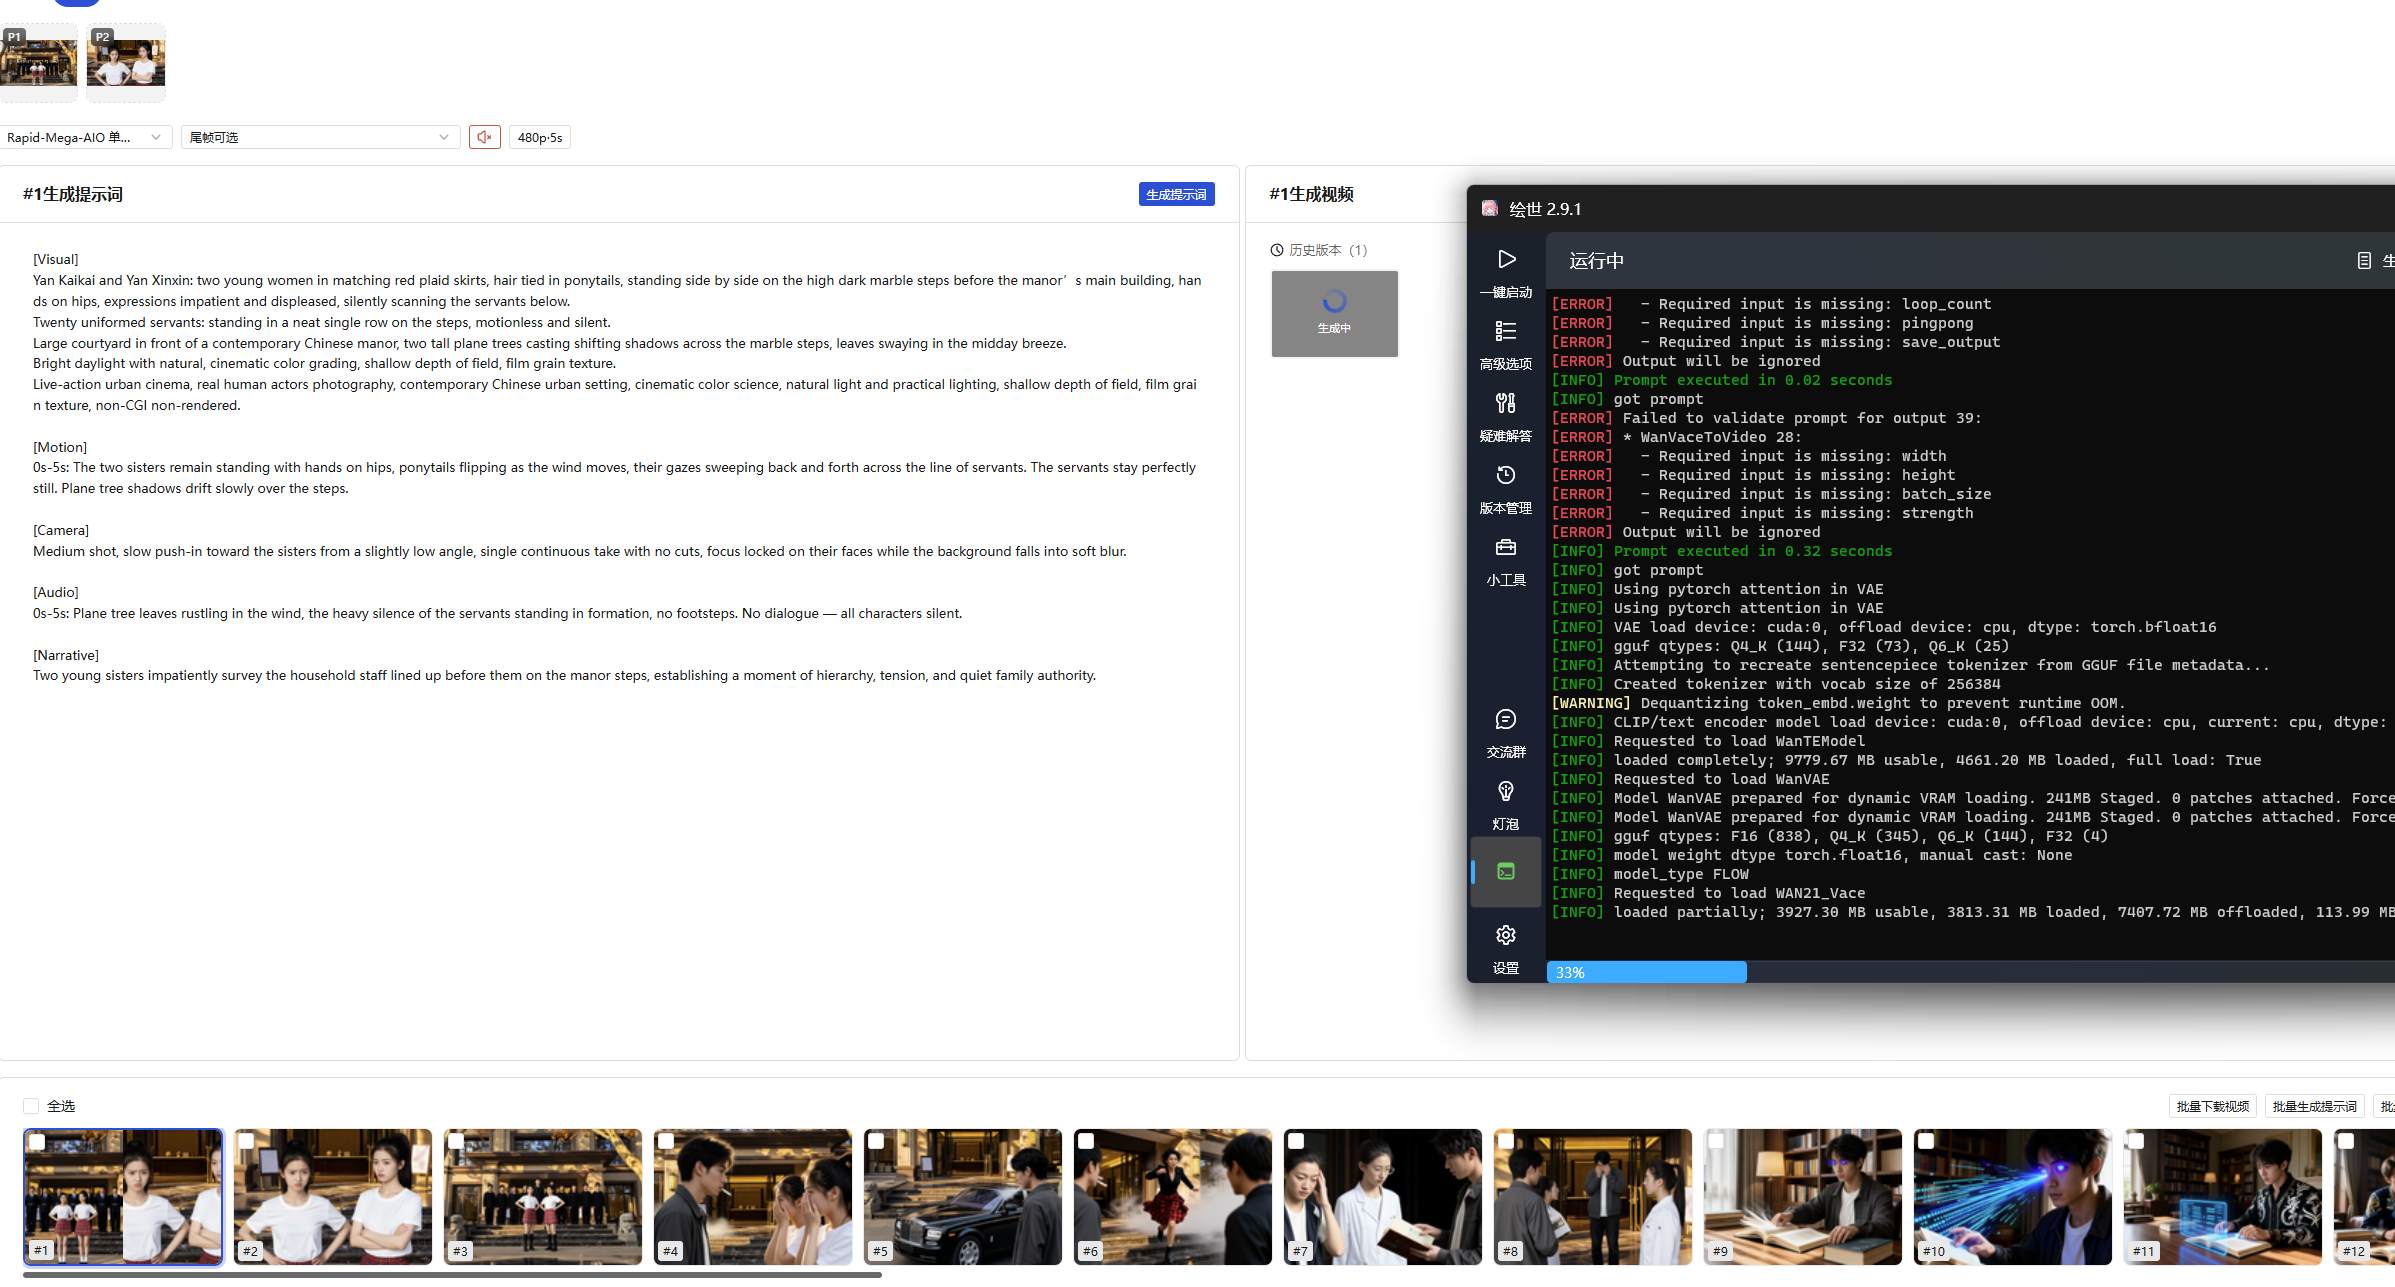Image resolution: width=2395 pixels, height=1287 pixels.
Task: Toggle the red mute audio button
Action: click(485, 137)
